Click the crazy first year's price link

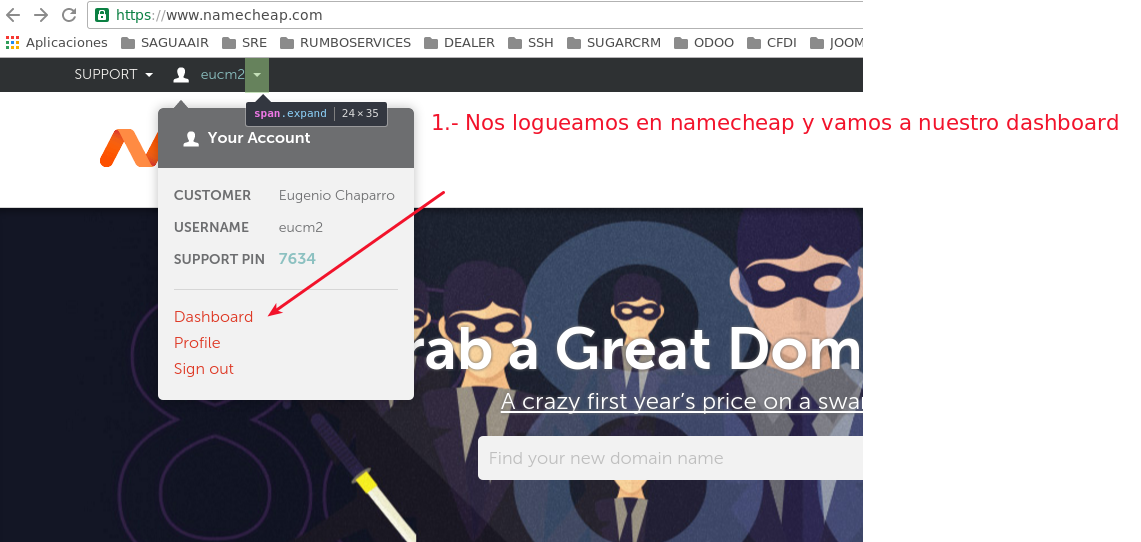click(x=681, y=402)
